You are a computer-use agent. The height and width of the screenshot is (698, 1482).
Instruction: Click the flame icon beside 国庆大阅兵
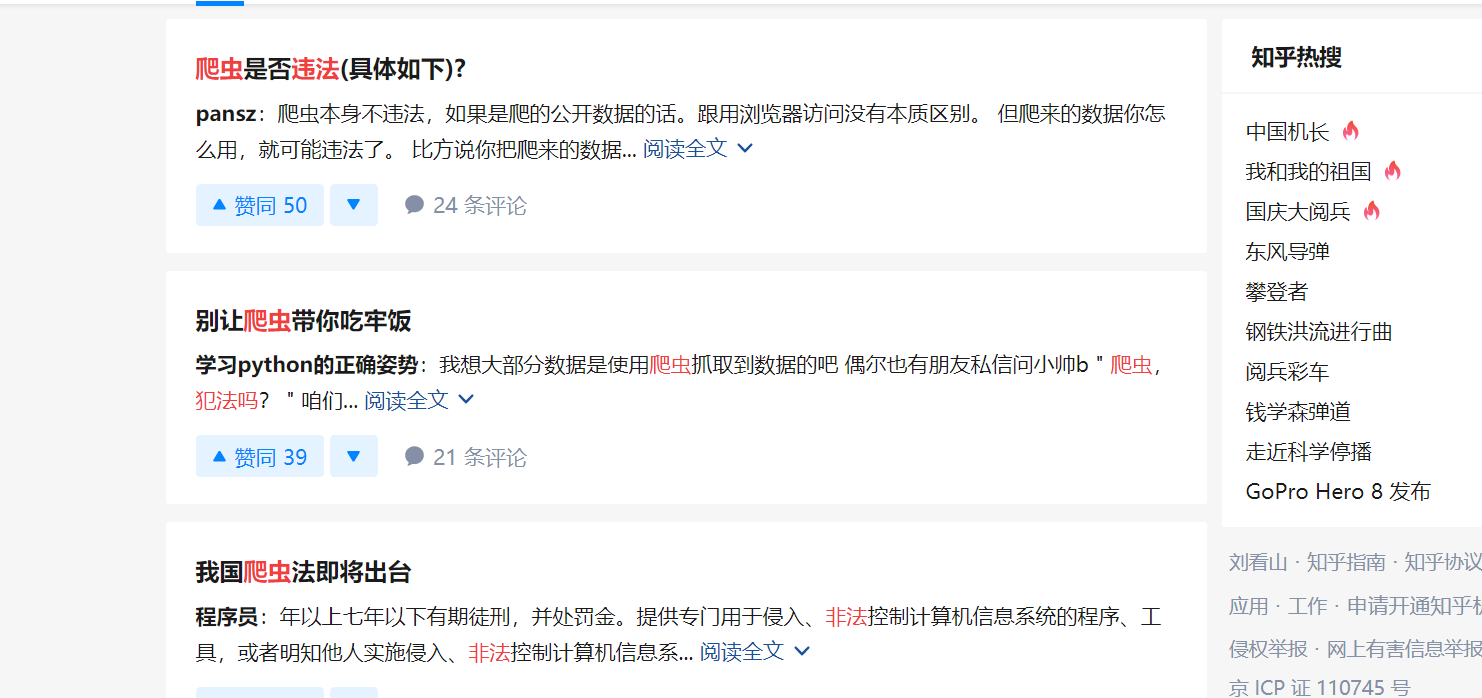coord(1372,210)
